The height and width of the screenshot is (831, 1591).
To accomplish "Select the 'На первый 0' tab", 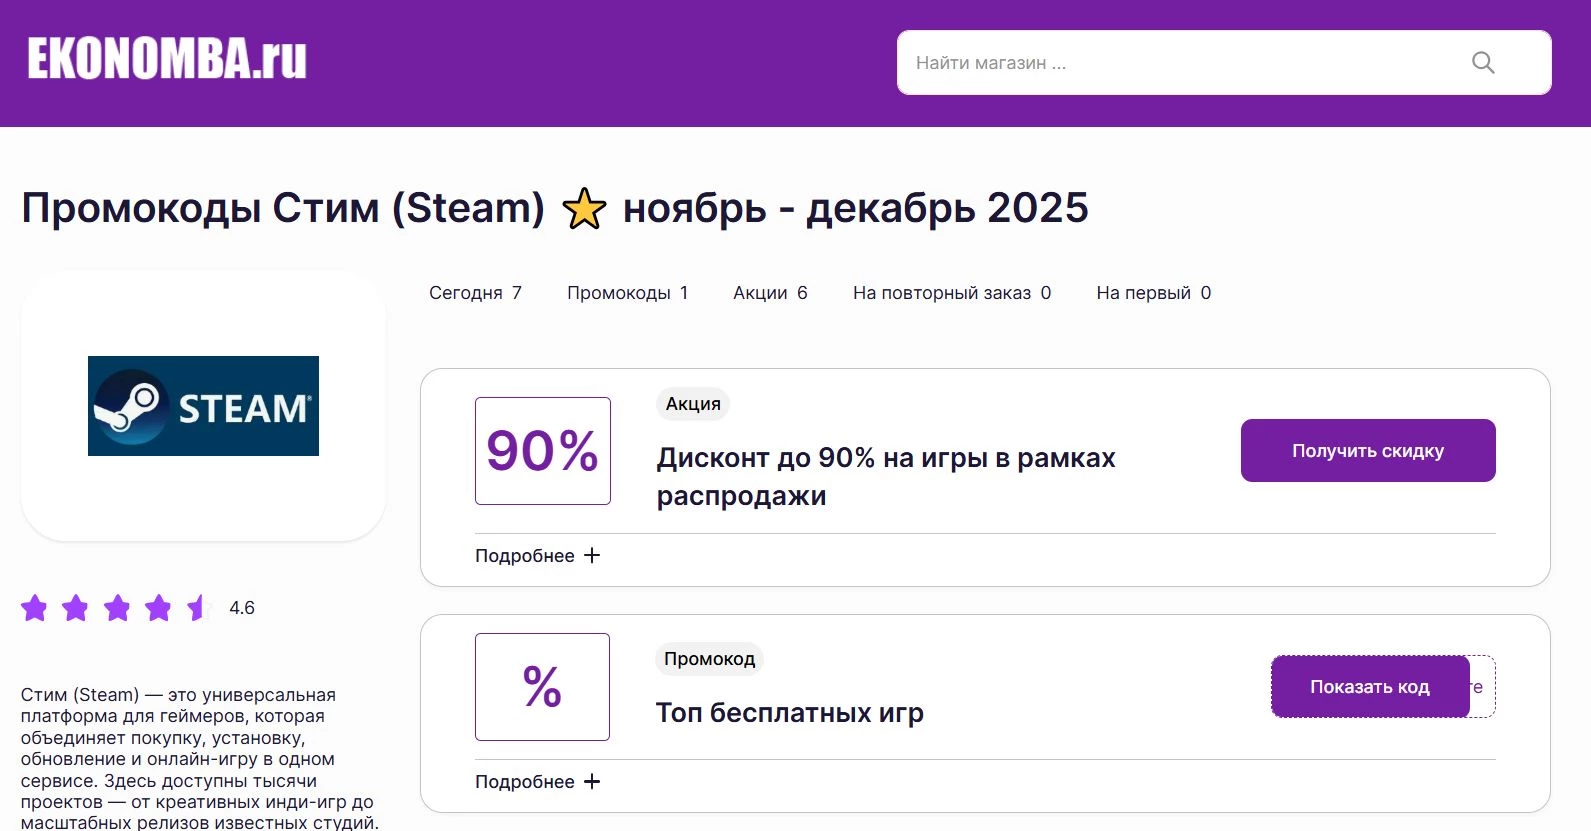I will pos(1153,293).
